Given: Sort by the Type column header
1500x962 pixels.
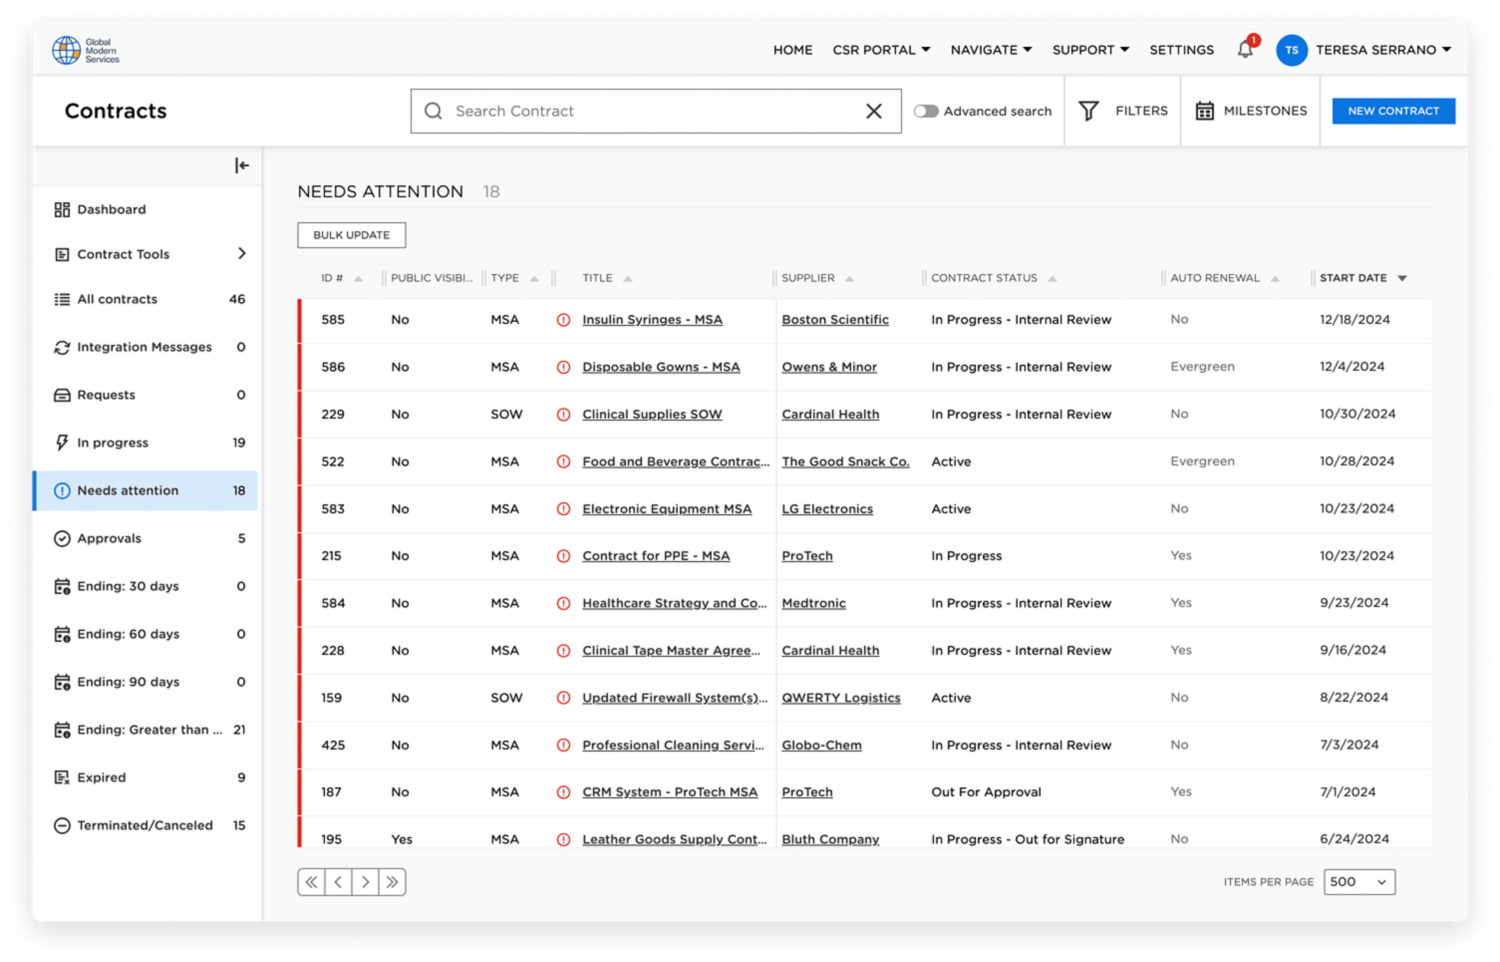Looking at the screenshot, I should point(514,278).
